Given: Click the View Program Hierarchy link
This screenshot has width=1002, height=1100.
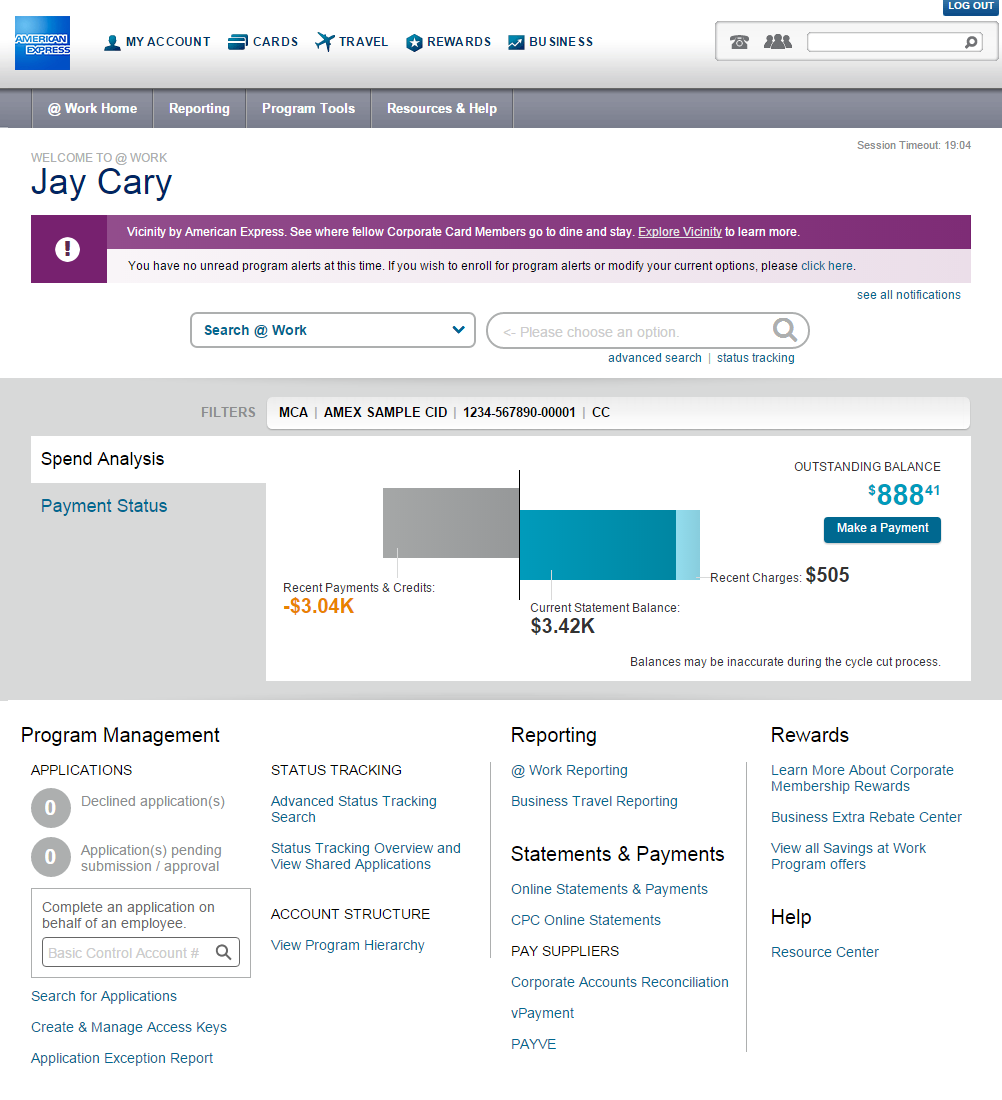Looking at the screenshot, I should click(347, 945).
